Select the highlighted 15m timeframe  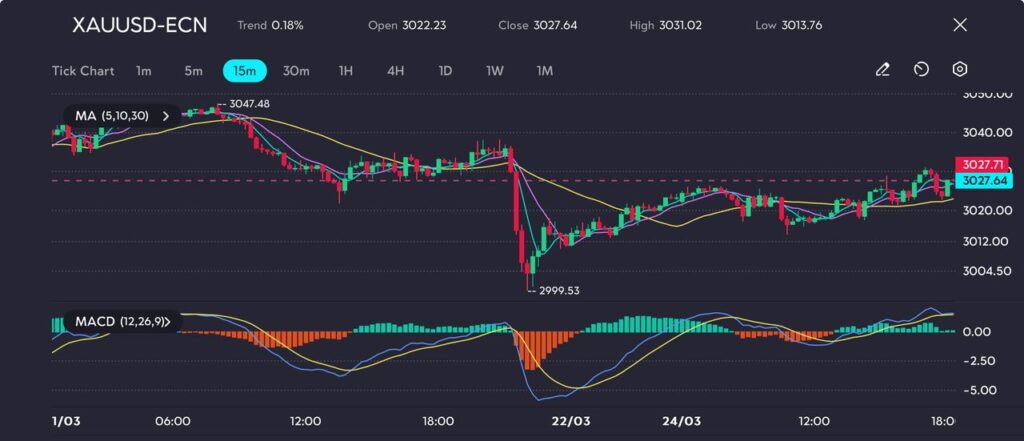click(245, 71)
